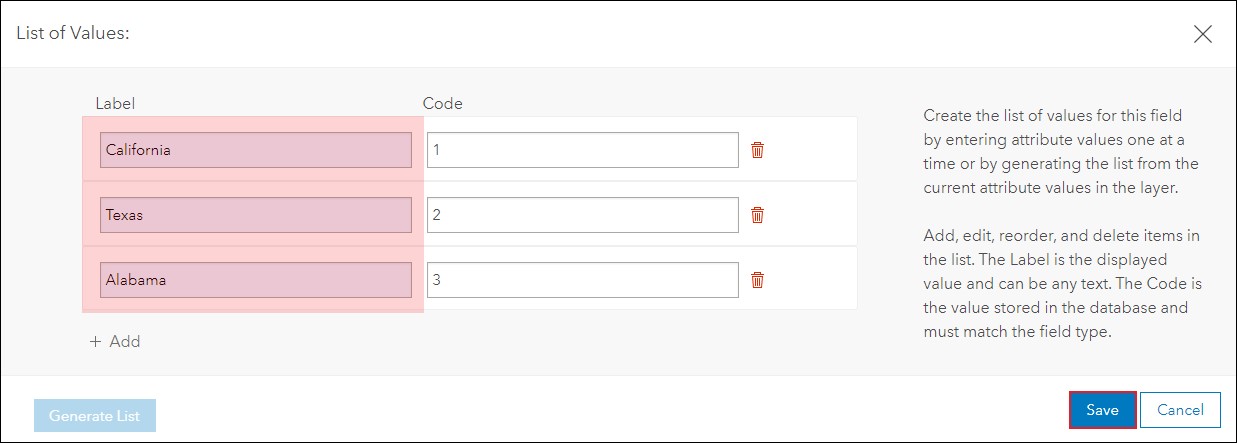1237x443 pixels.
Task: Close the List of Values dialog
Action: (1203, 33)
